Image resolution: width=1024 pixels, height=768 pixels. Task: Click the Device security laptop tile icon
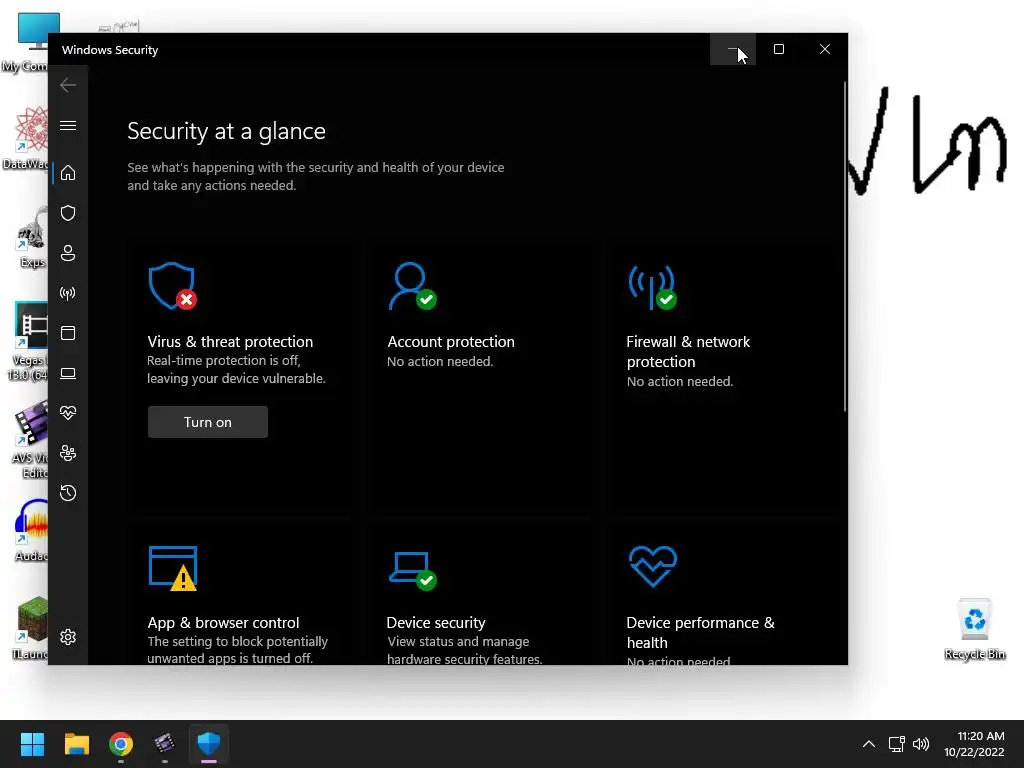(x=412, y=570)
